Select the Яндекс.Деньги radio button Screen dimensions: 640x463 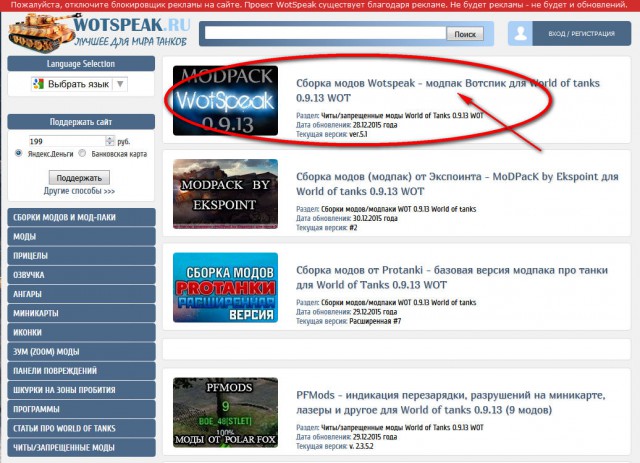(x=18, y=154)
